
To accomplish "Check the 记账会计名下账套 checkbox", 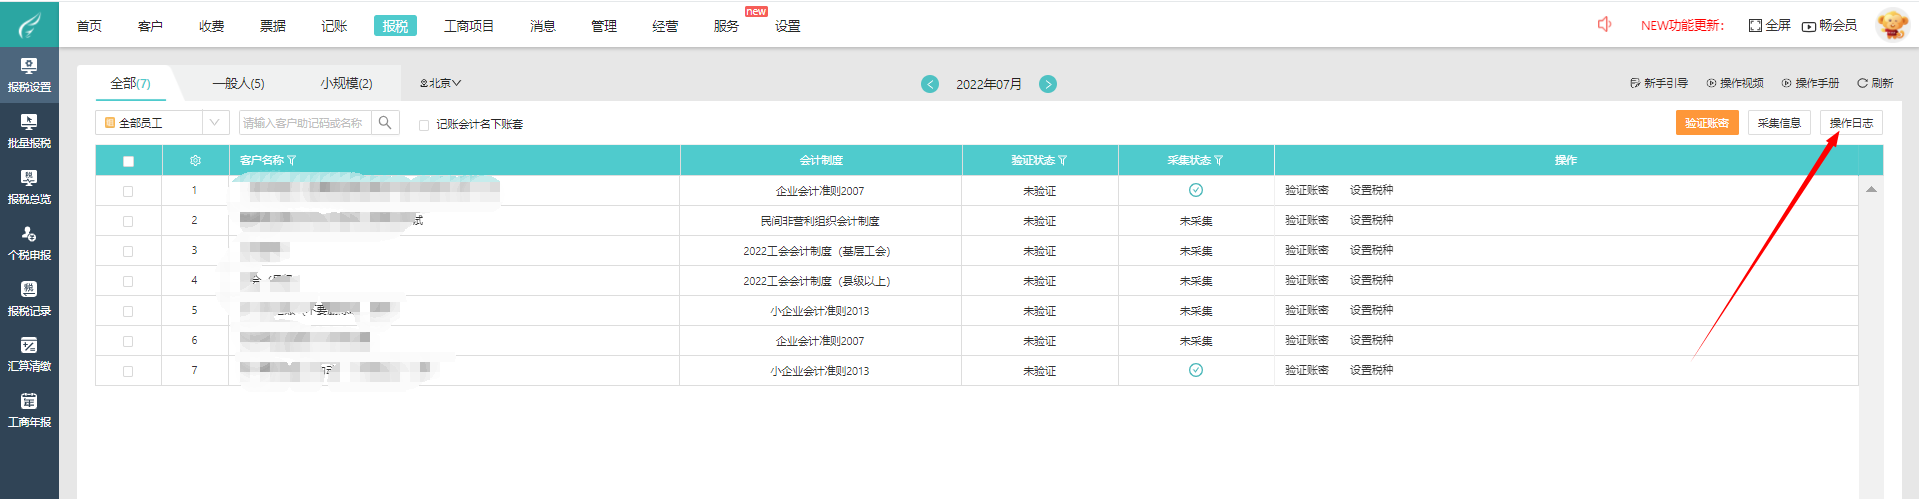I will [x=424, y=125].
